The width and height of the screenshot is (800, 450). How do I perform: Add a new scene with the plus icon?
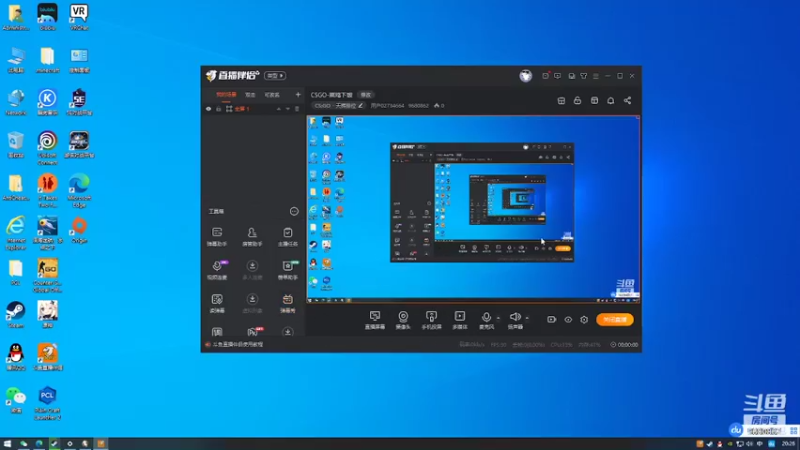298,94
